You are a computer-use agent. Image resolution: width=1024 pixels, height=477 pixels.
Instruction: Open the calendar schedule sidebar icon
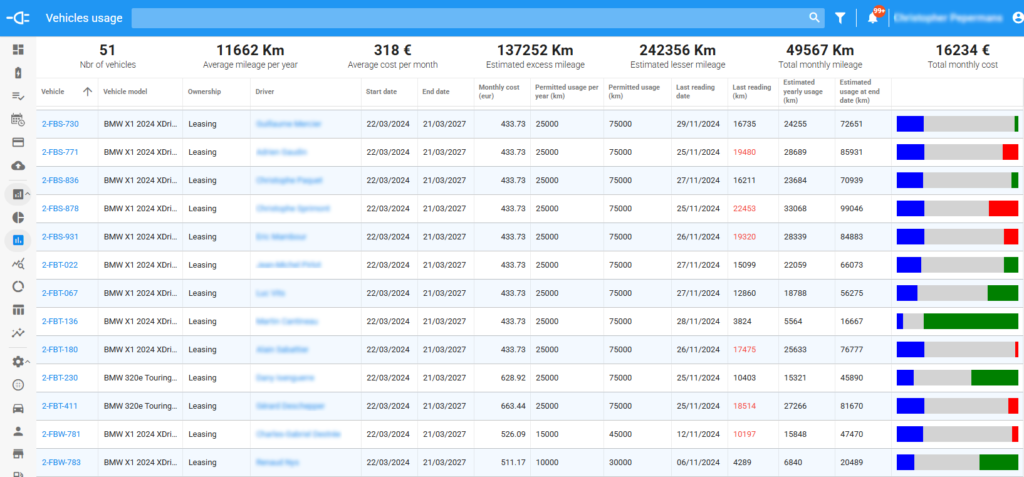click(x=17, y=119)
